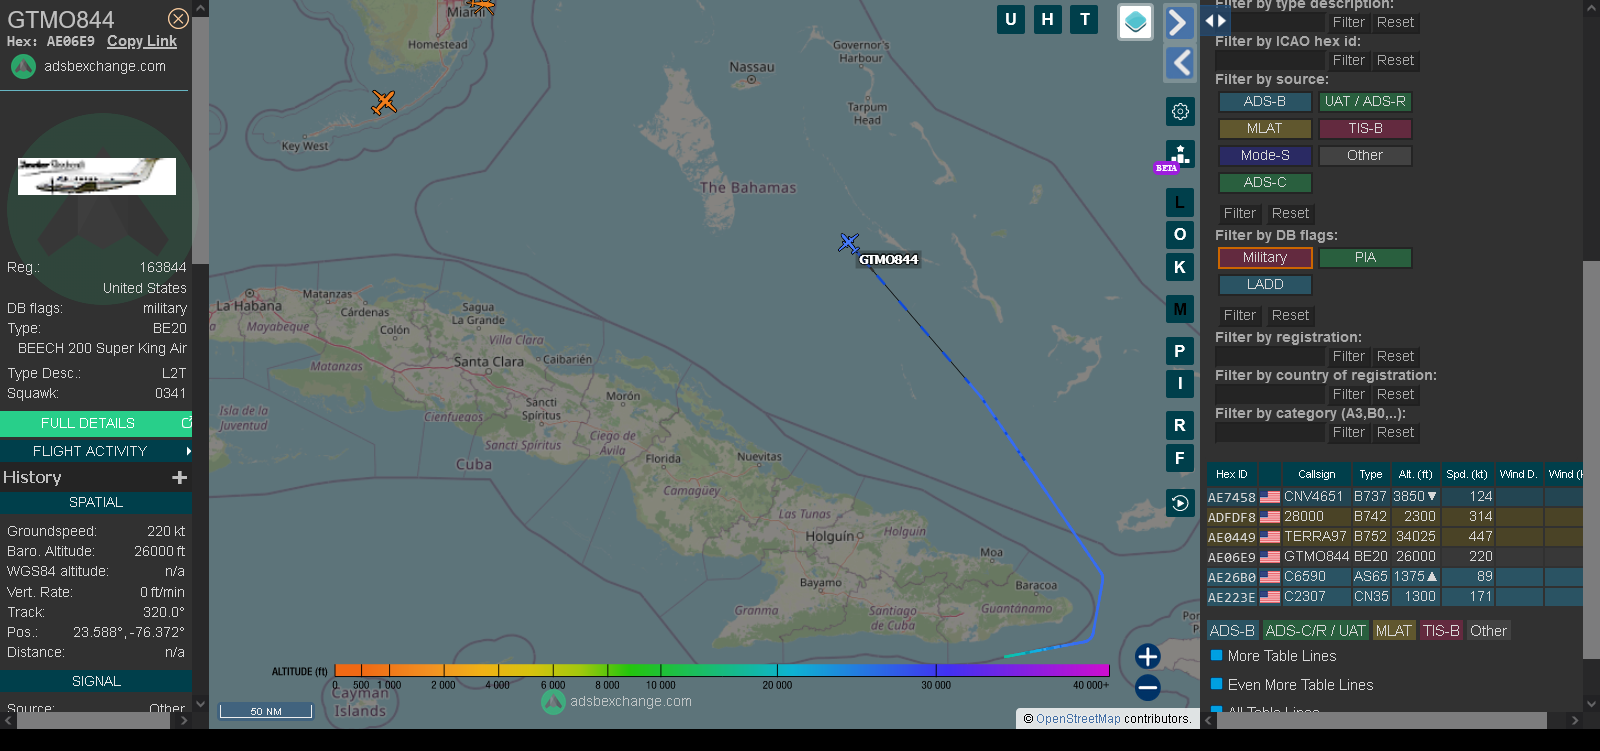The image size is (1600, 751).
Task: Click the altitude color scale bar
Action: pyautogui.click(x=722, y=670)
